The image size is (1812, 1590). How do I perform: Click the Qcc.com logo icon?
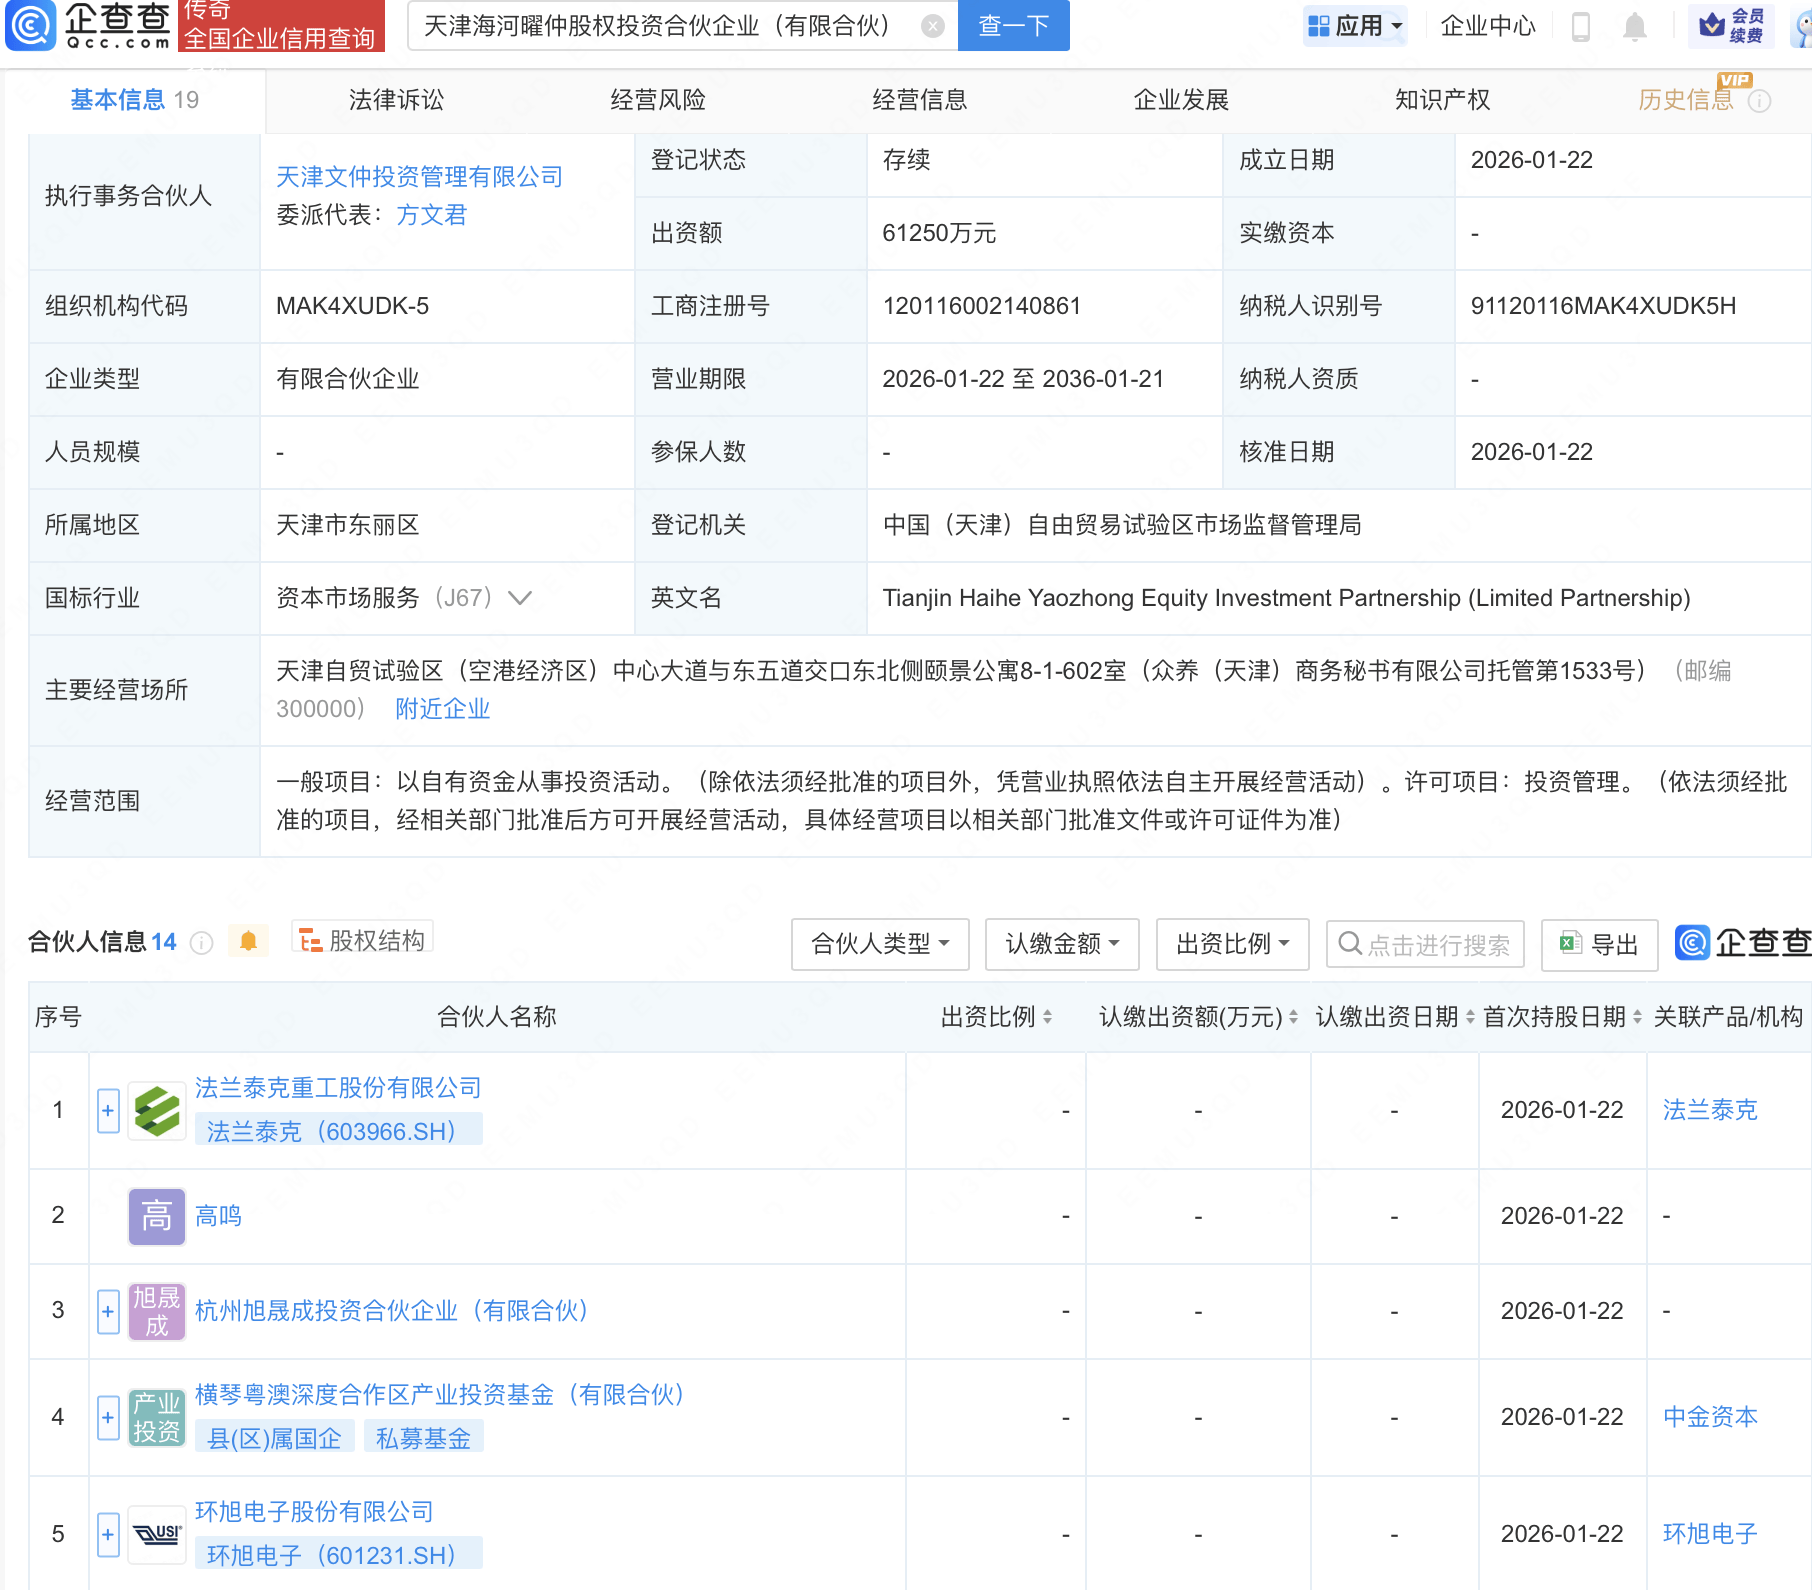pos(32,25)
